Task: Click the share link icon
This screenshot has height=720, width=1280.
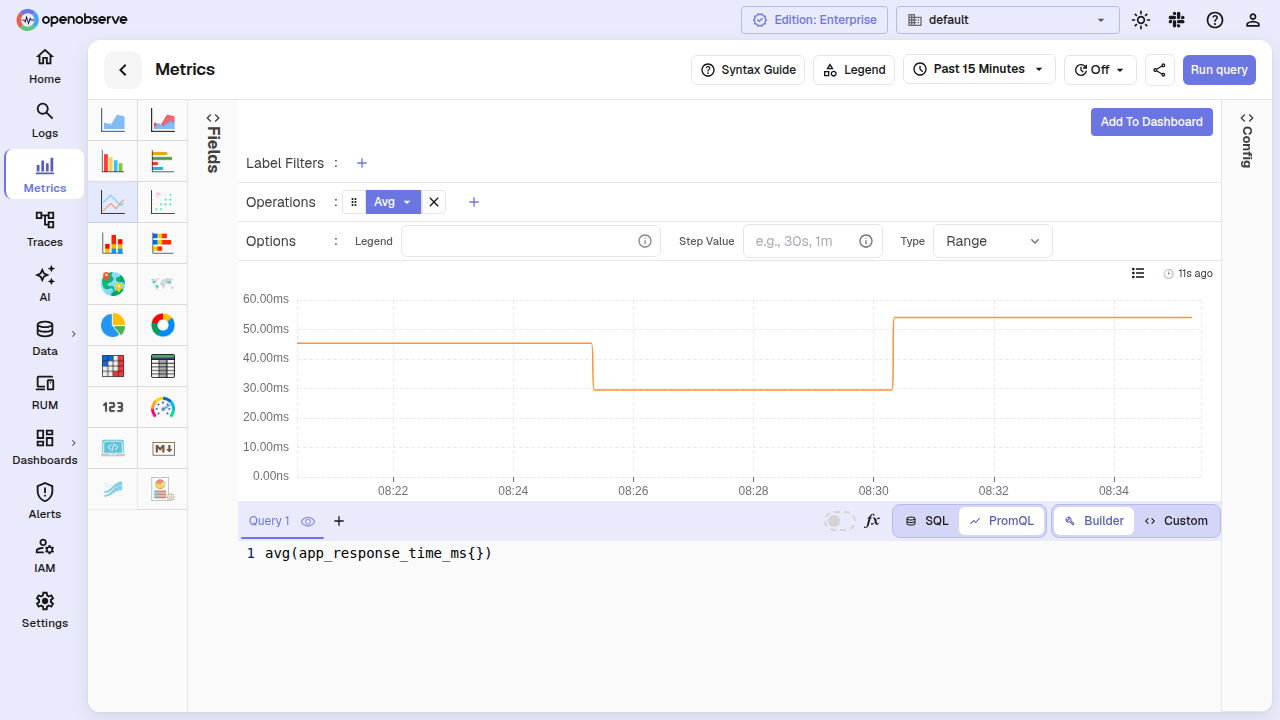Action: coord(1160,70)
